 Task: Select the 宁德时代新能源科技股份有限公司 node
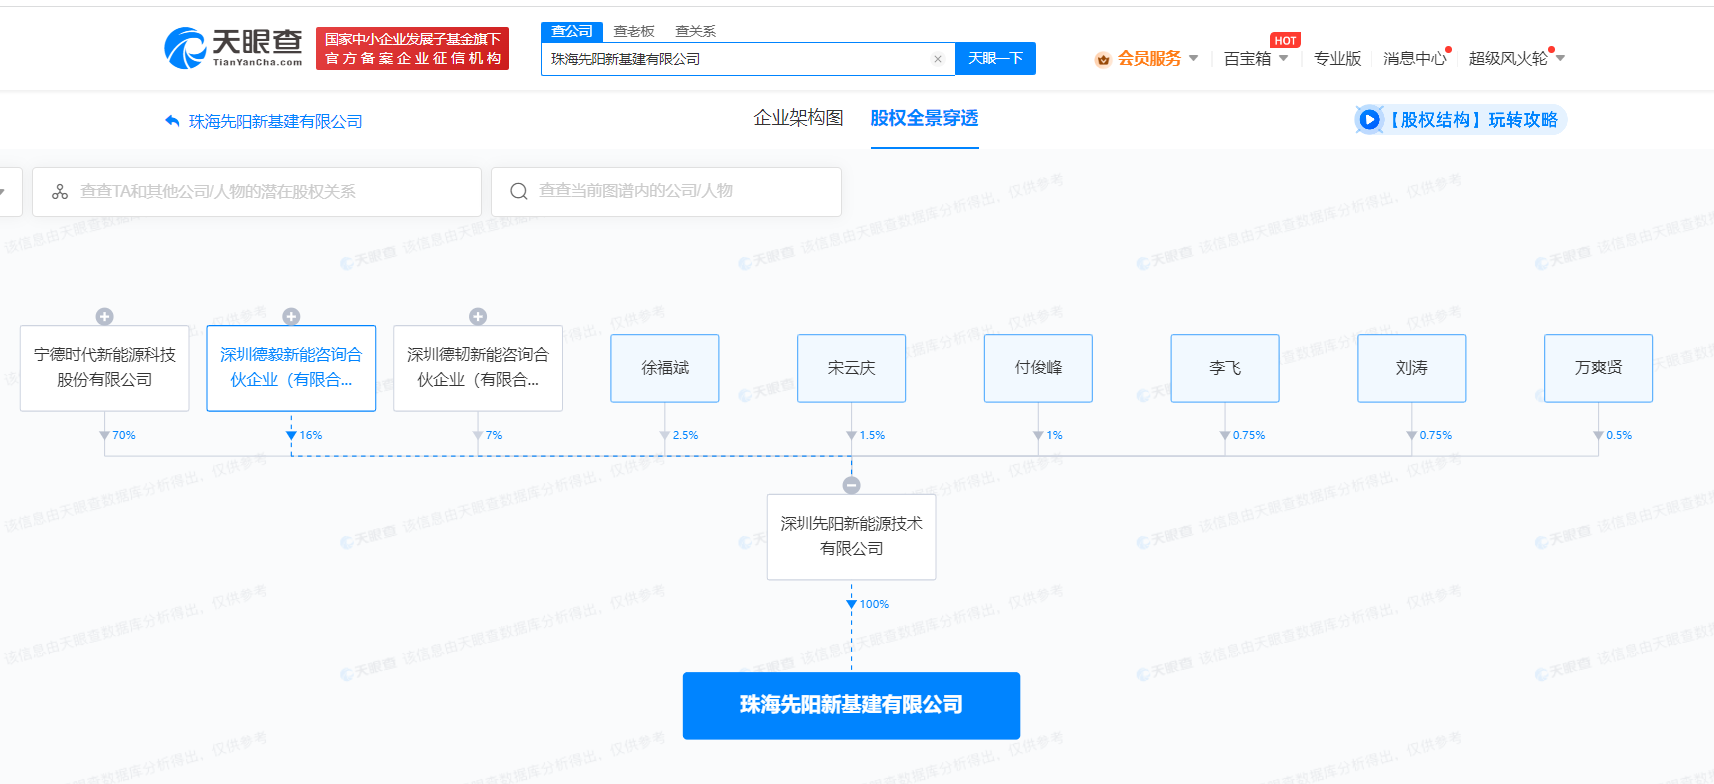(x=105, y=368)
